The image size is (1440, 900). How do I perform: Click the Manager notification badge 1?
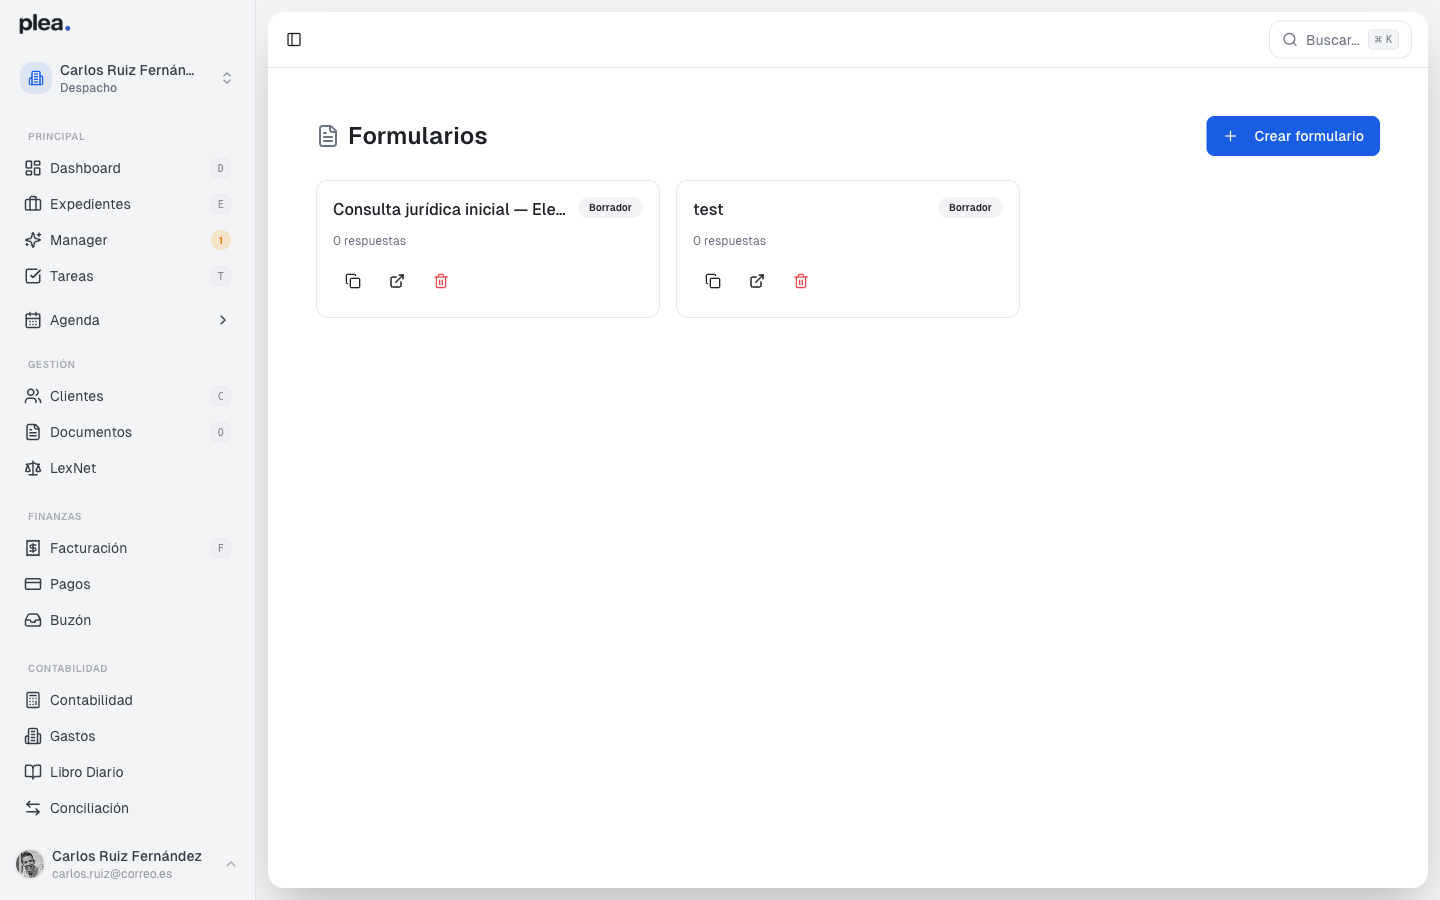tap(221, 240)
